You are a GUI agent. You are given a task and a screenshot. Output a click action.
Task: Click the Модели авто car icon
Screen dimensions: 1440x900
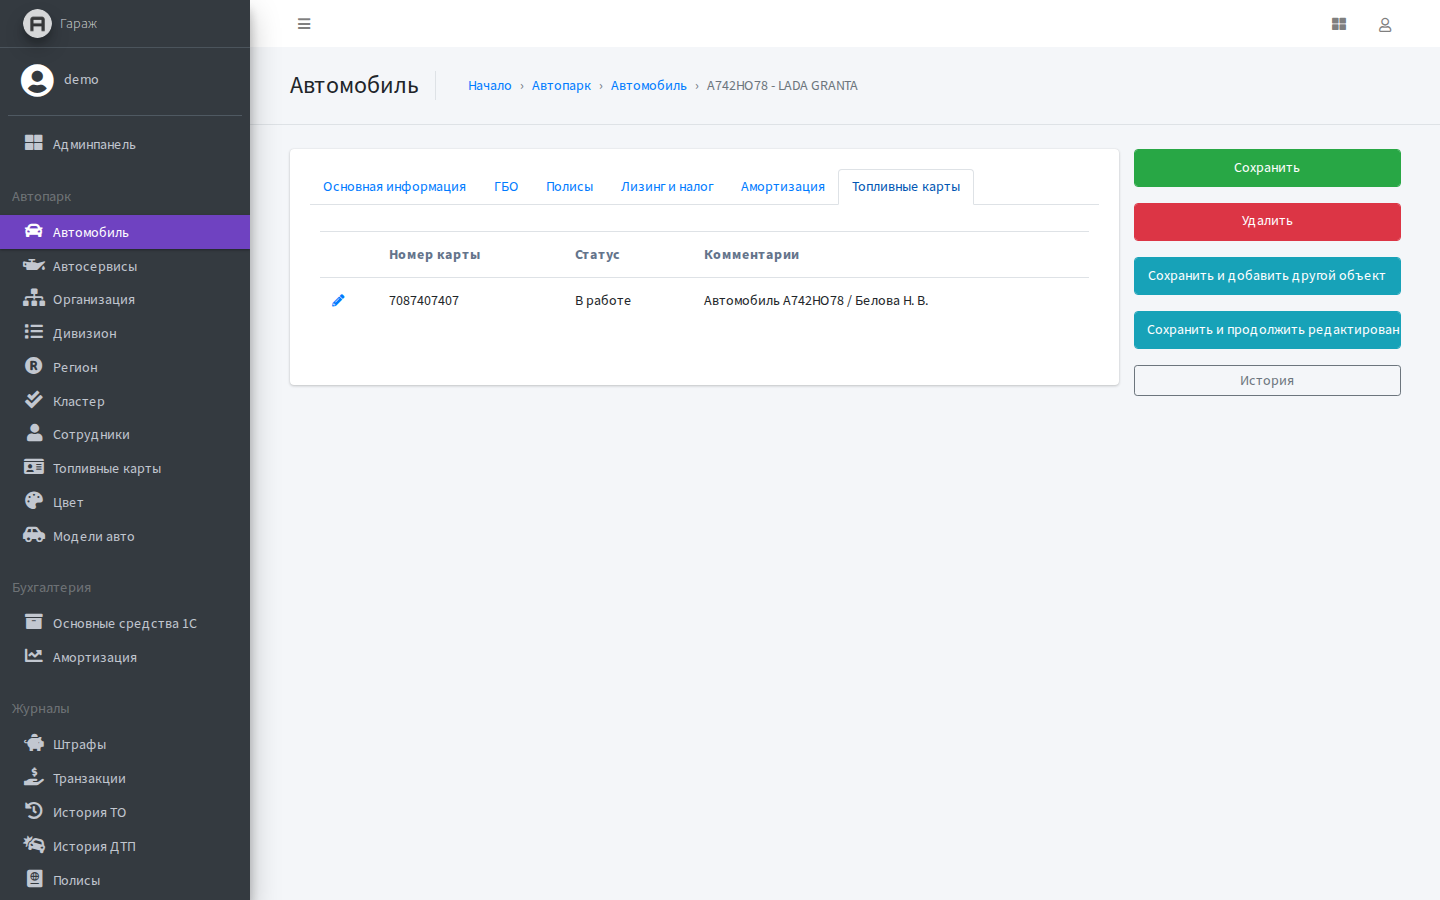(x=34, y=535)
